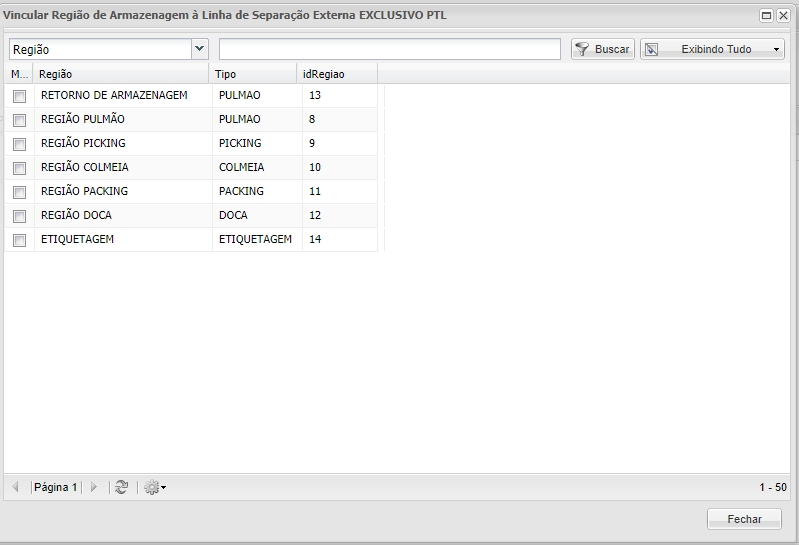
Task: Click idRegiao value 10
Action: [340, 167]
